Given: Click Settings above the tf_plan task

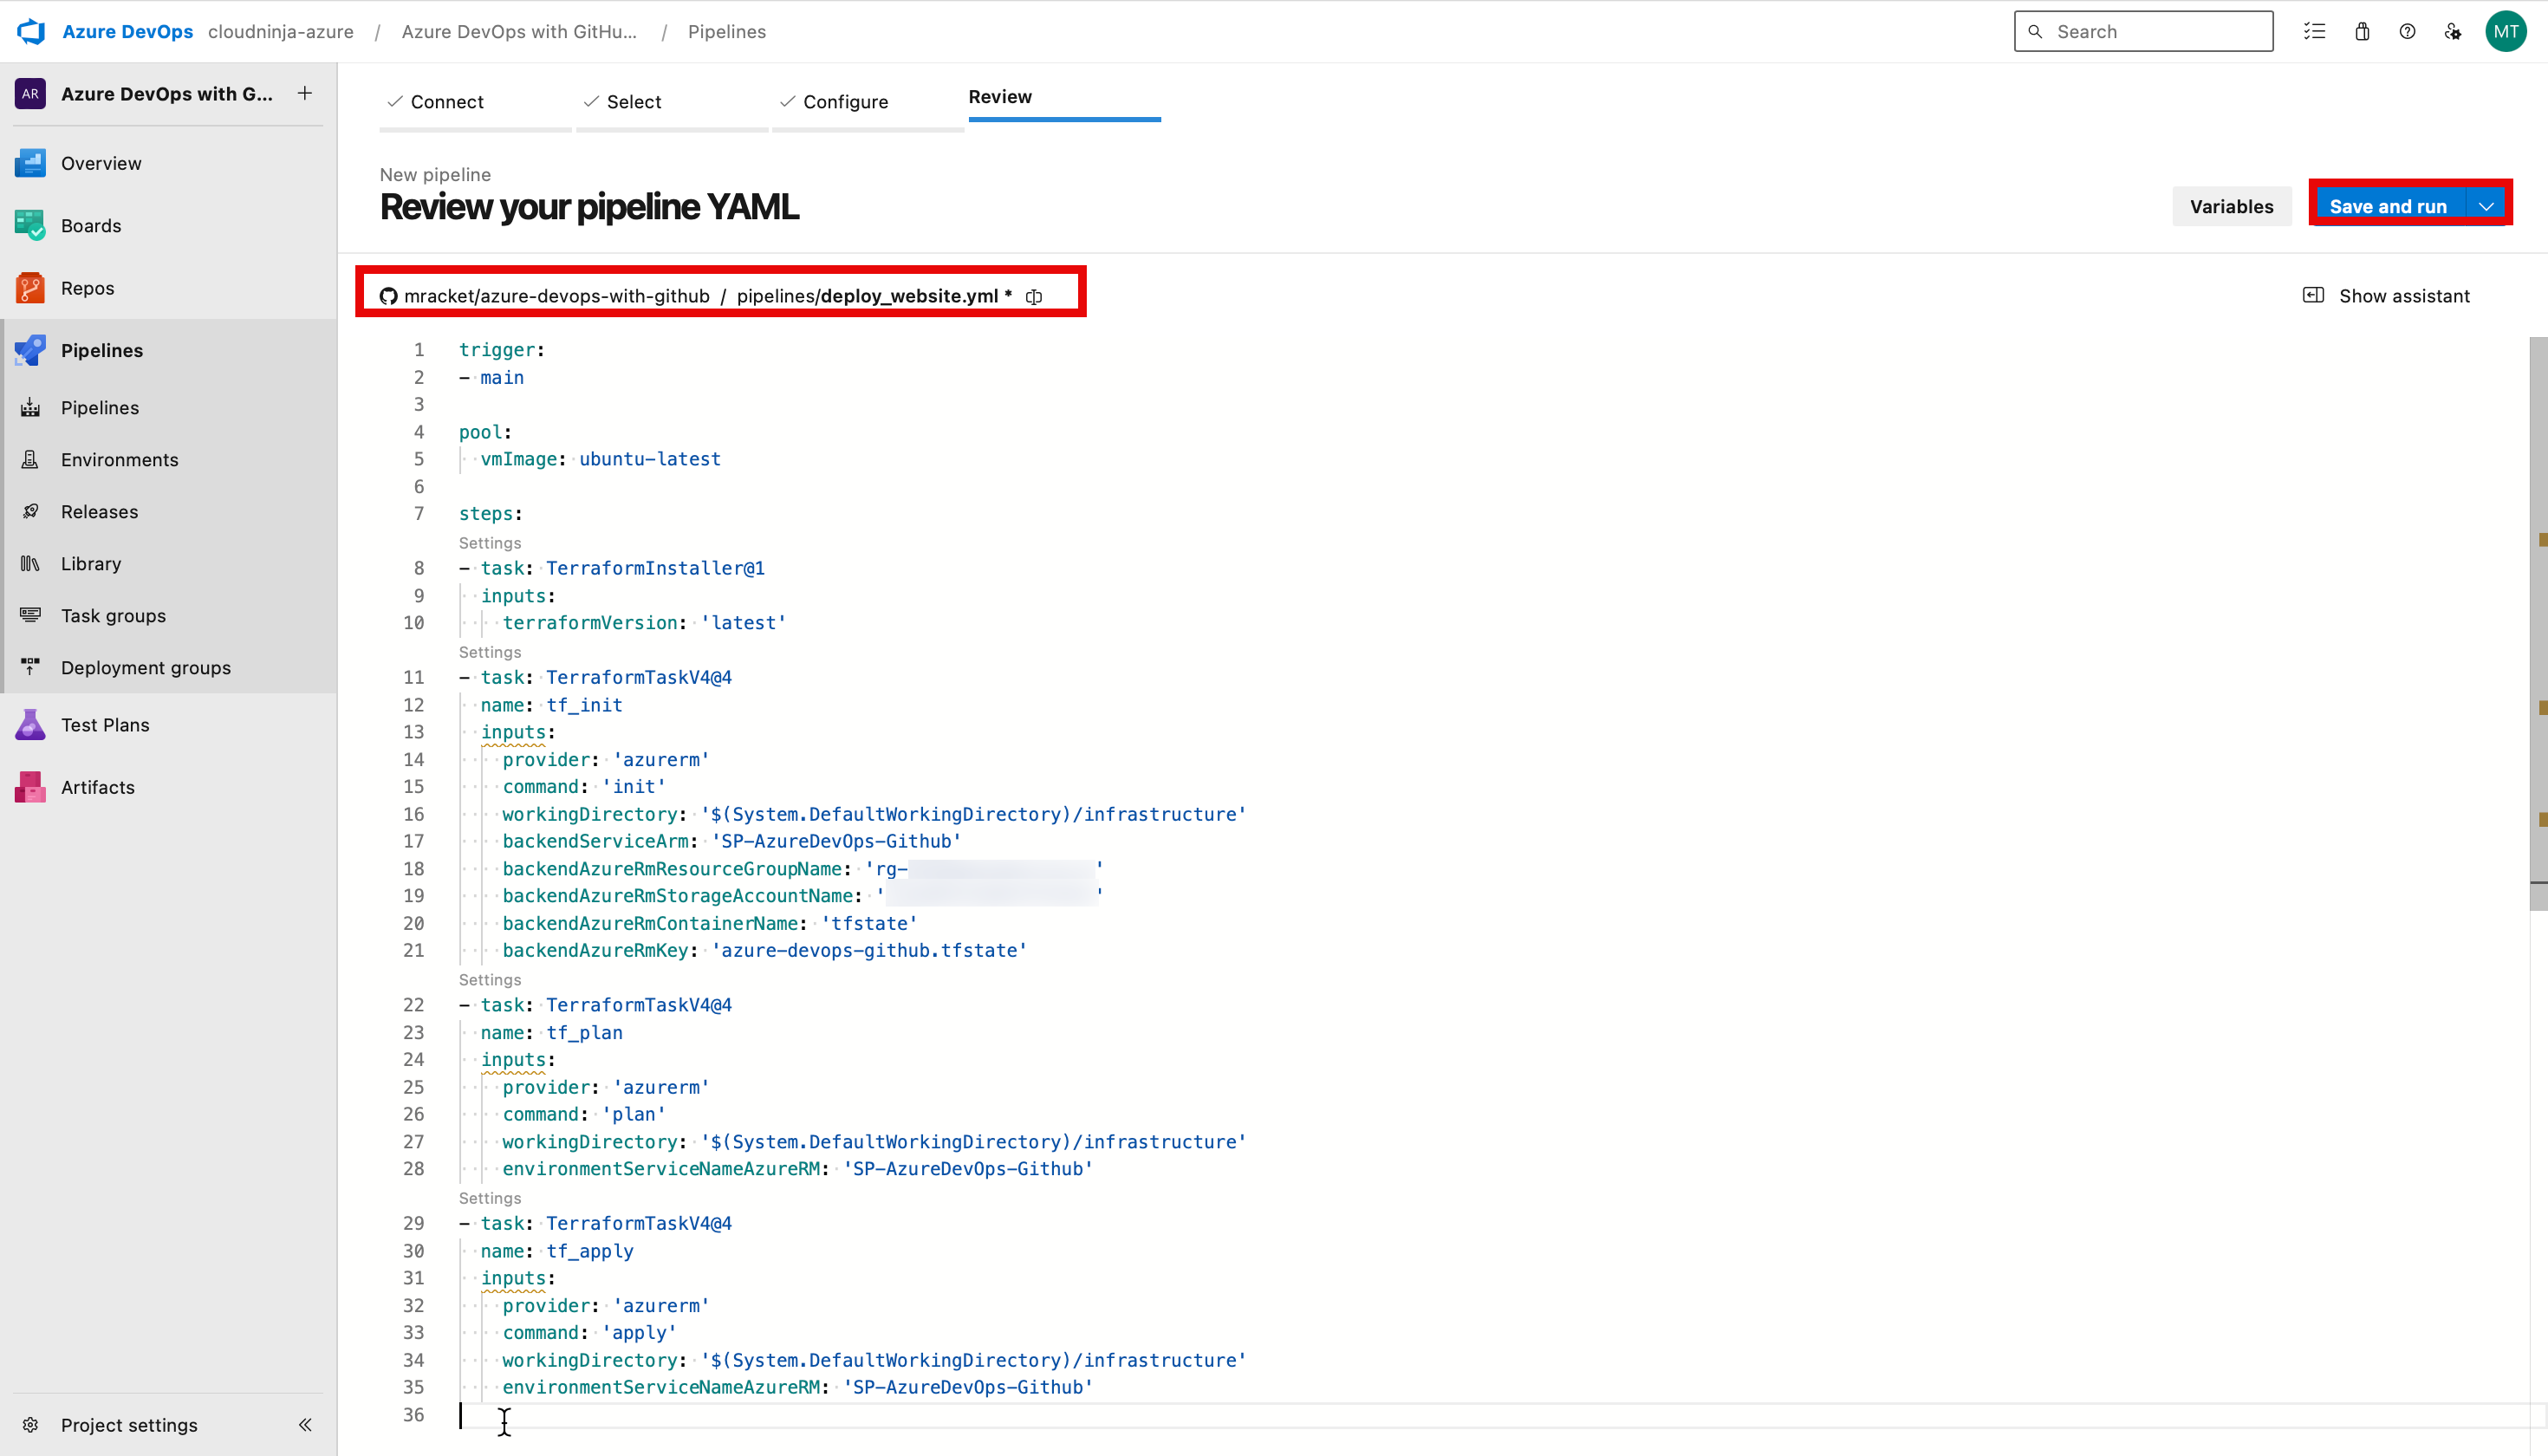Looking at the screenshot, I should coord(490,980).
